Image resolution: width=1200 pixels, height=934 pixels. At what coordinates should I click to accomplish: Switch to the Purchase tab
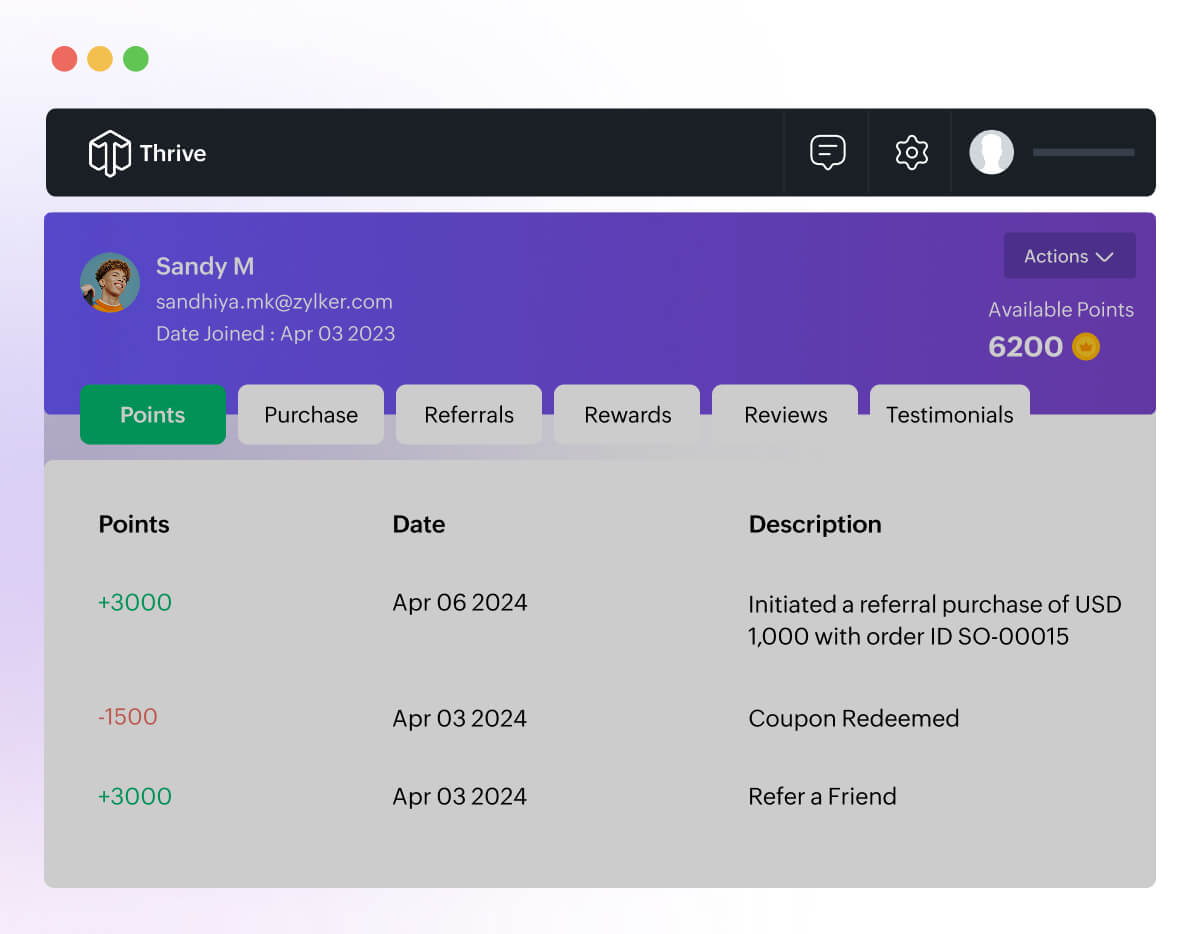coord(311,415)
